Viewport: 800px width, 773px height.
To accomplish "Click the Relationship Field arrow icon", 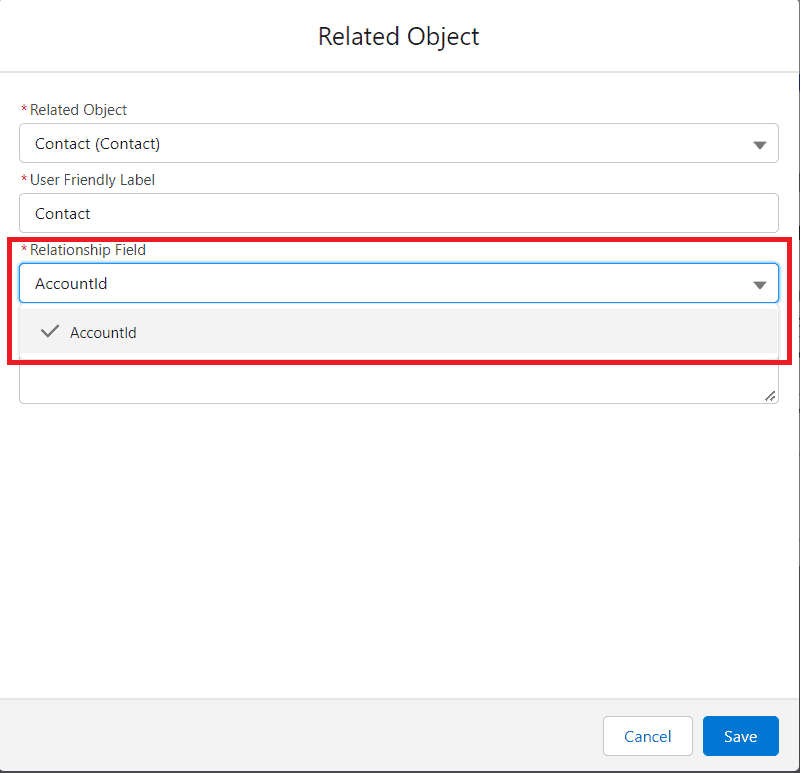I will [x=759, y=284].
